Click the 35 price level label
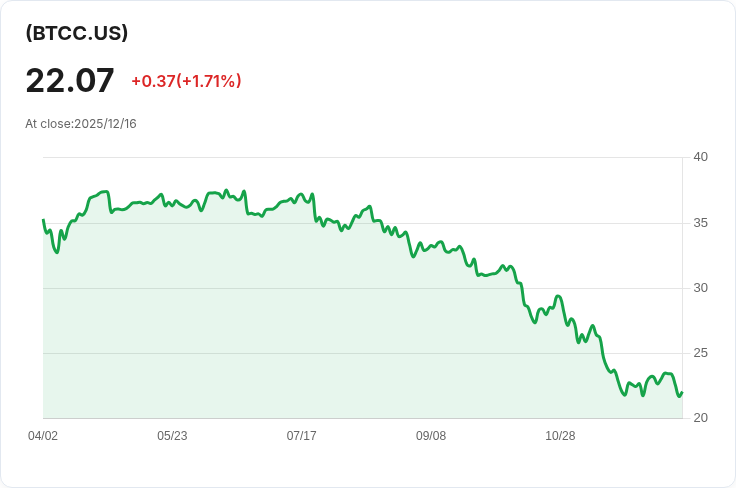This screenshot has width=736, height=488. [x=700, y=222]
